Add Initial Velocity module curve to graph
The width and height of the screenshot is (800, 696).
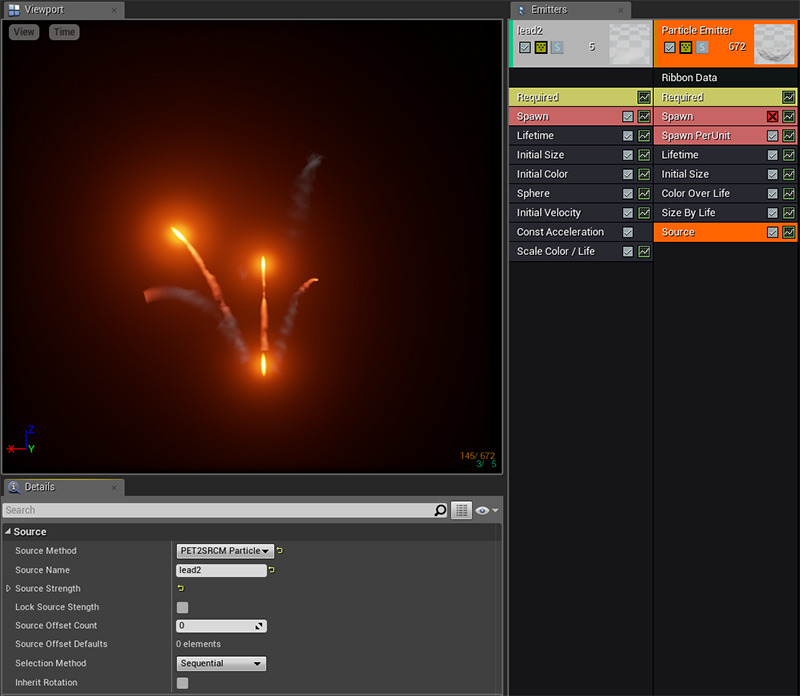[644, 213]
